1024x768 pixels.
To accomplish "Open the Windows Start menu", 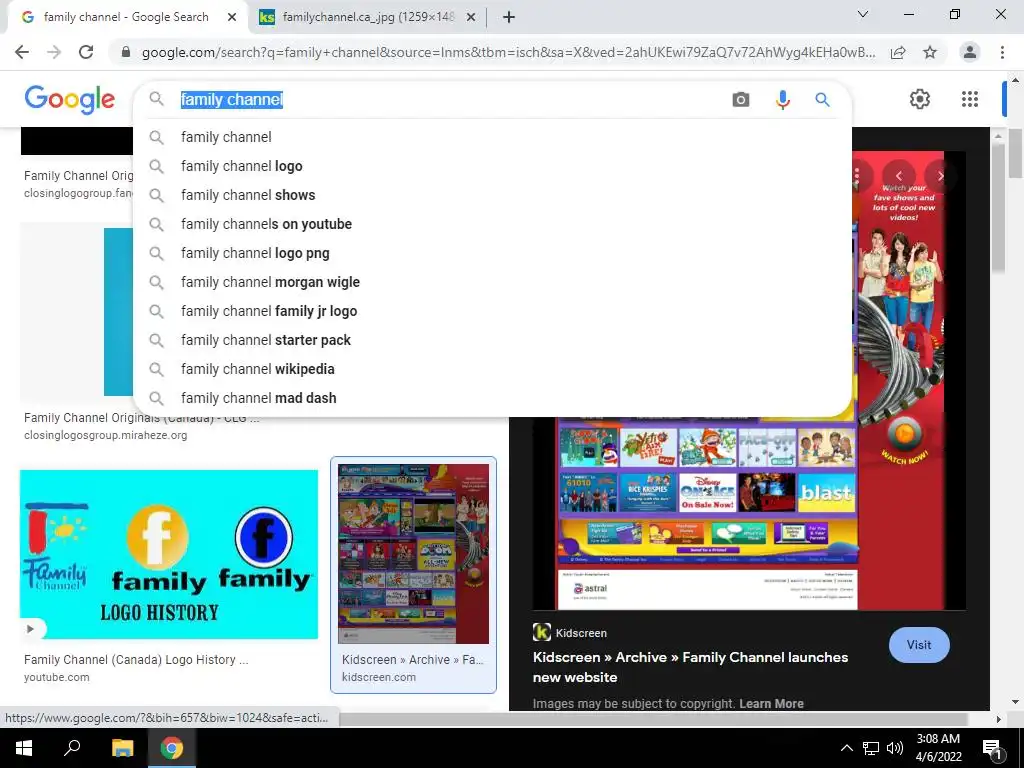I will coord(24,748).
